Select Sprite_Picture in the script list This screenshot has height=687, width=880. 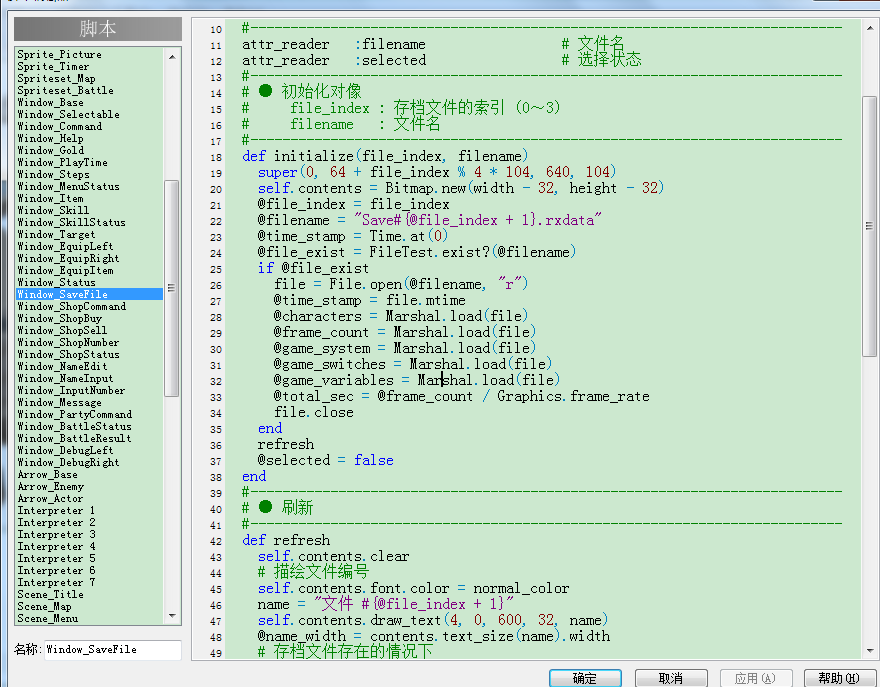59,54
